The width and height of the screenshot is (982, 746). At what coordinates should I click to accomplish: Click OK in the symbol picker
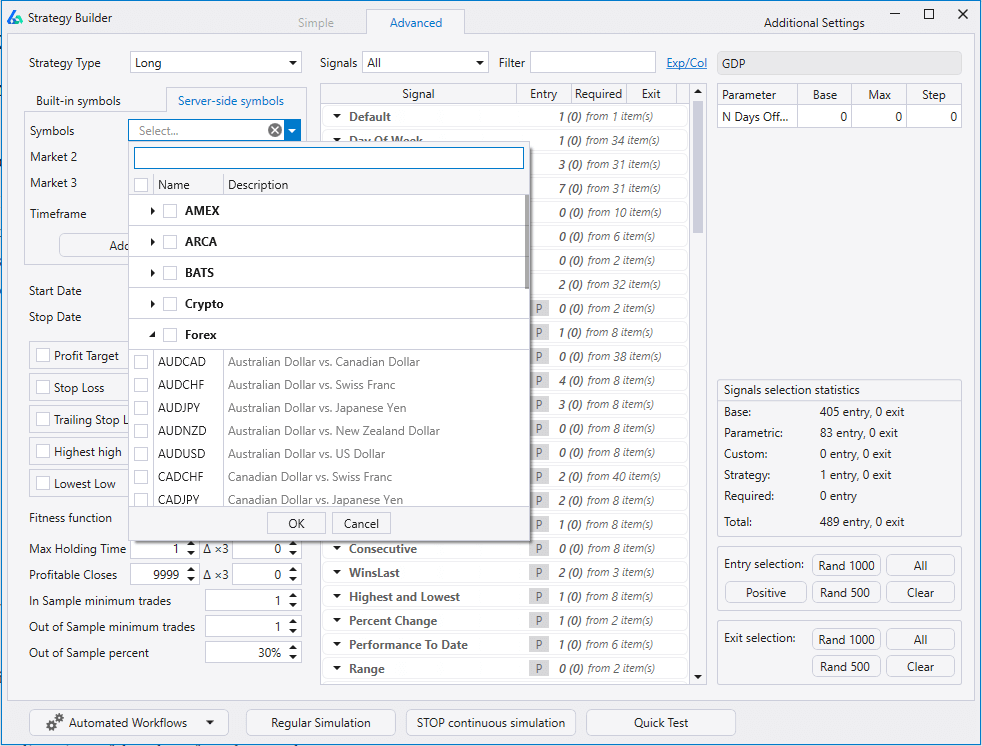tap(296, 523)
